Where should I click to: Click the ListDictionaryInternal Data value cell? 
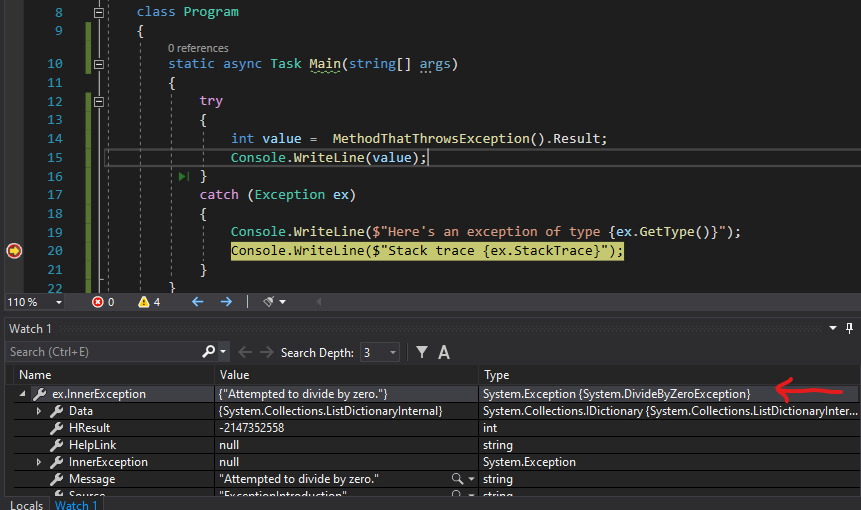[x=330, y=411]
